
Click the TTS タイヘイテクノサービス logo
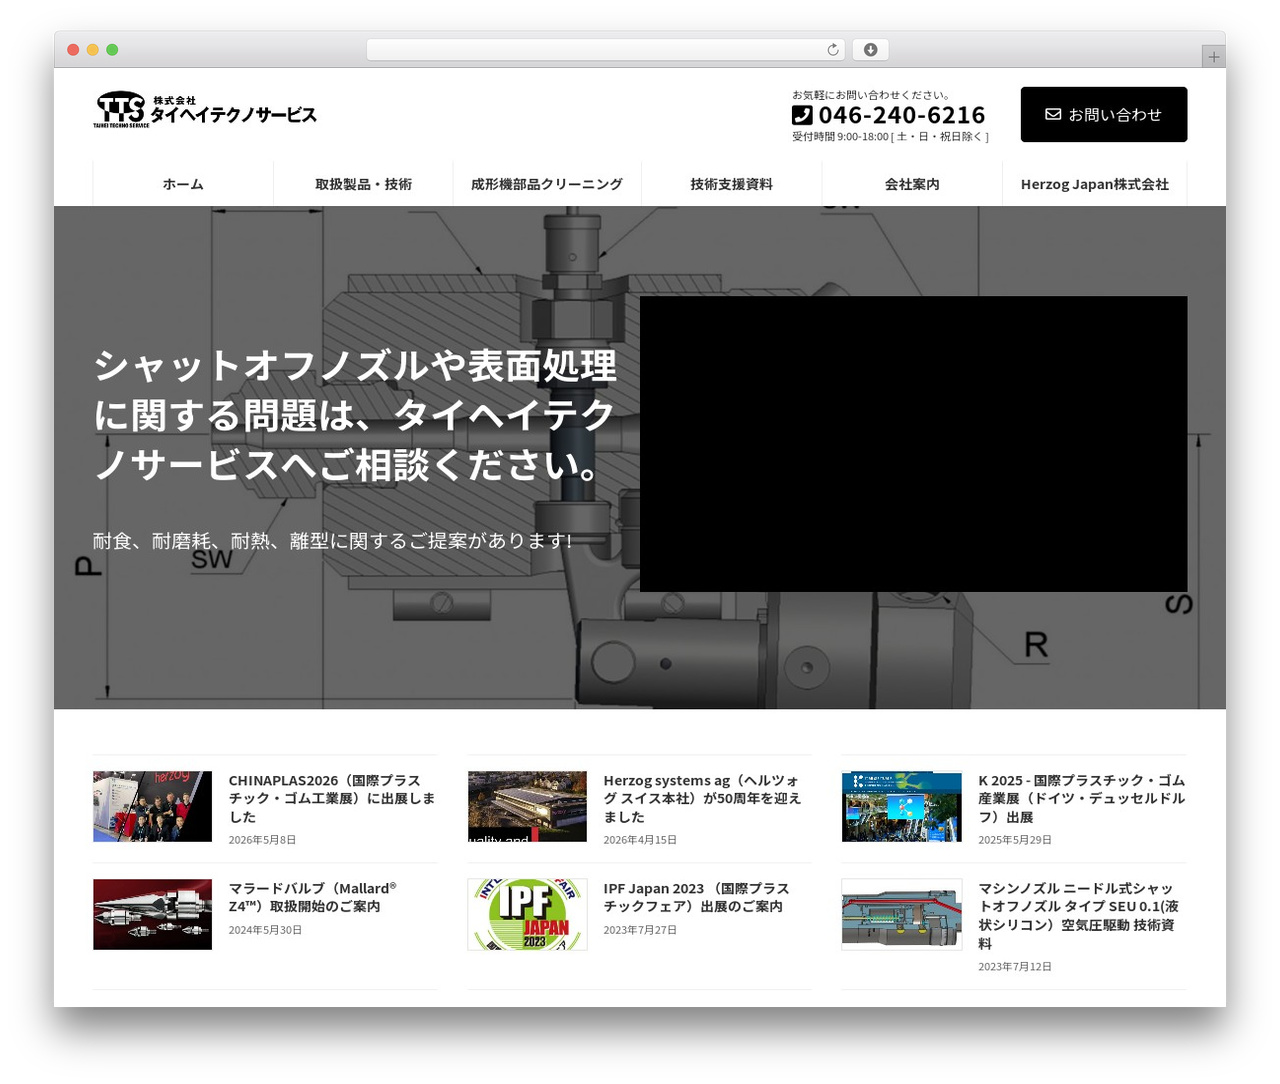205,110
